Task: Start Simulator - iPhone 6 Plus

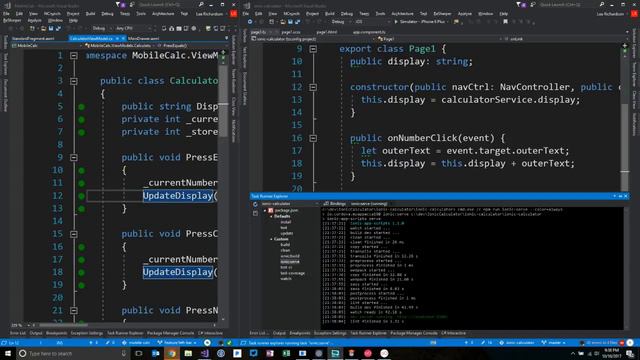Action: (x=420, y=22)
